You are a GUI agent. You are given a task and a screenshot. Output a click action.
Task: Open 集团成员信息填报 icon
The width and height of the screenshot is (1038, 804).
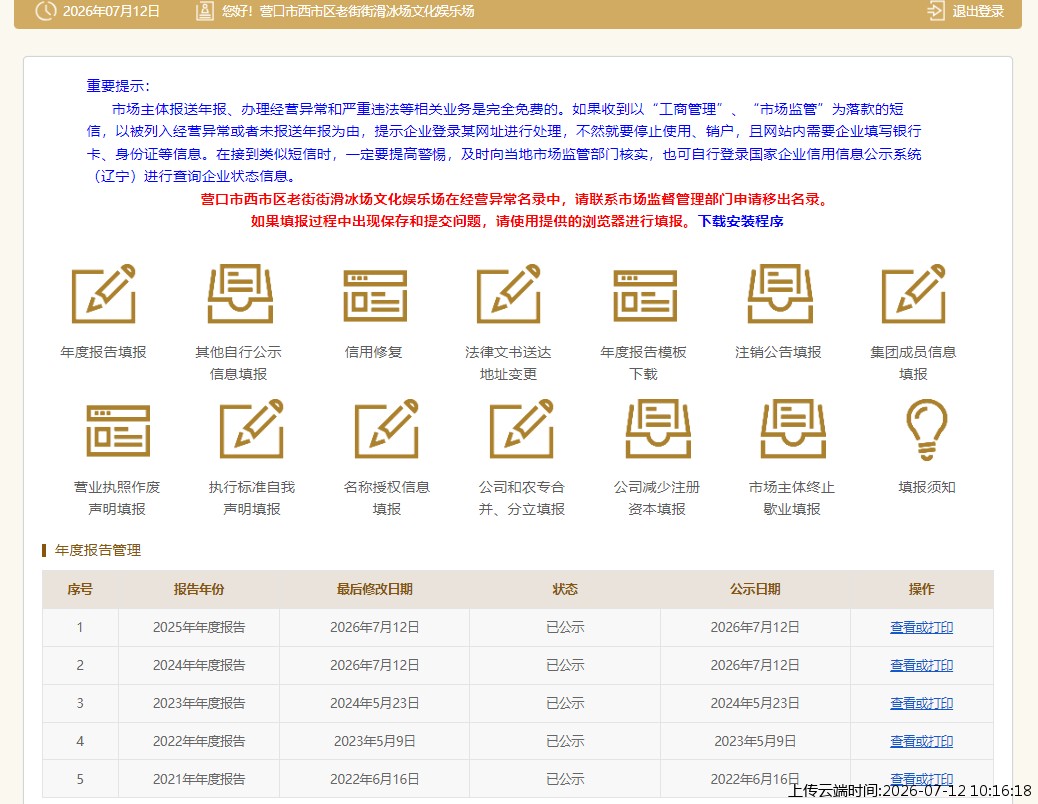[914, 294]
